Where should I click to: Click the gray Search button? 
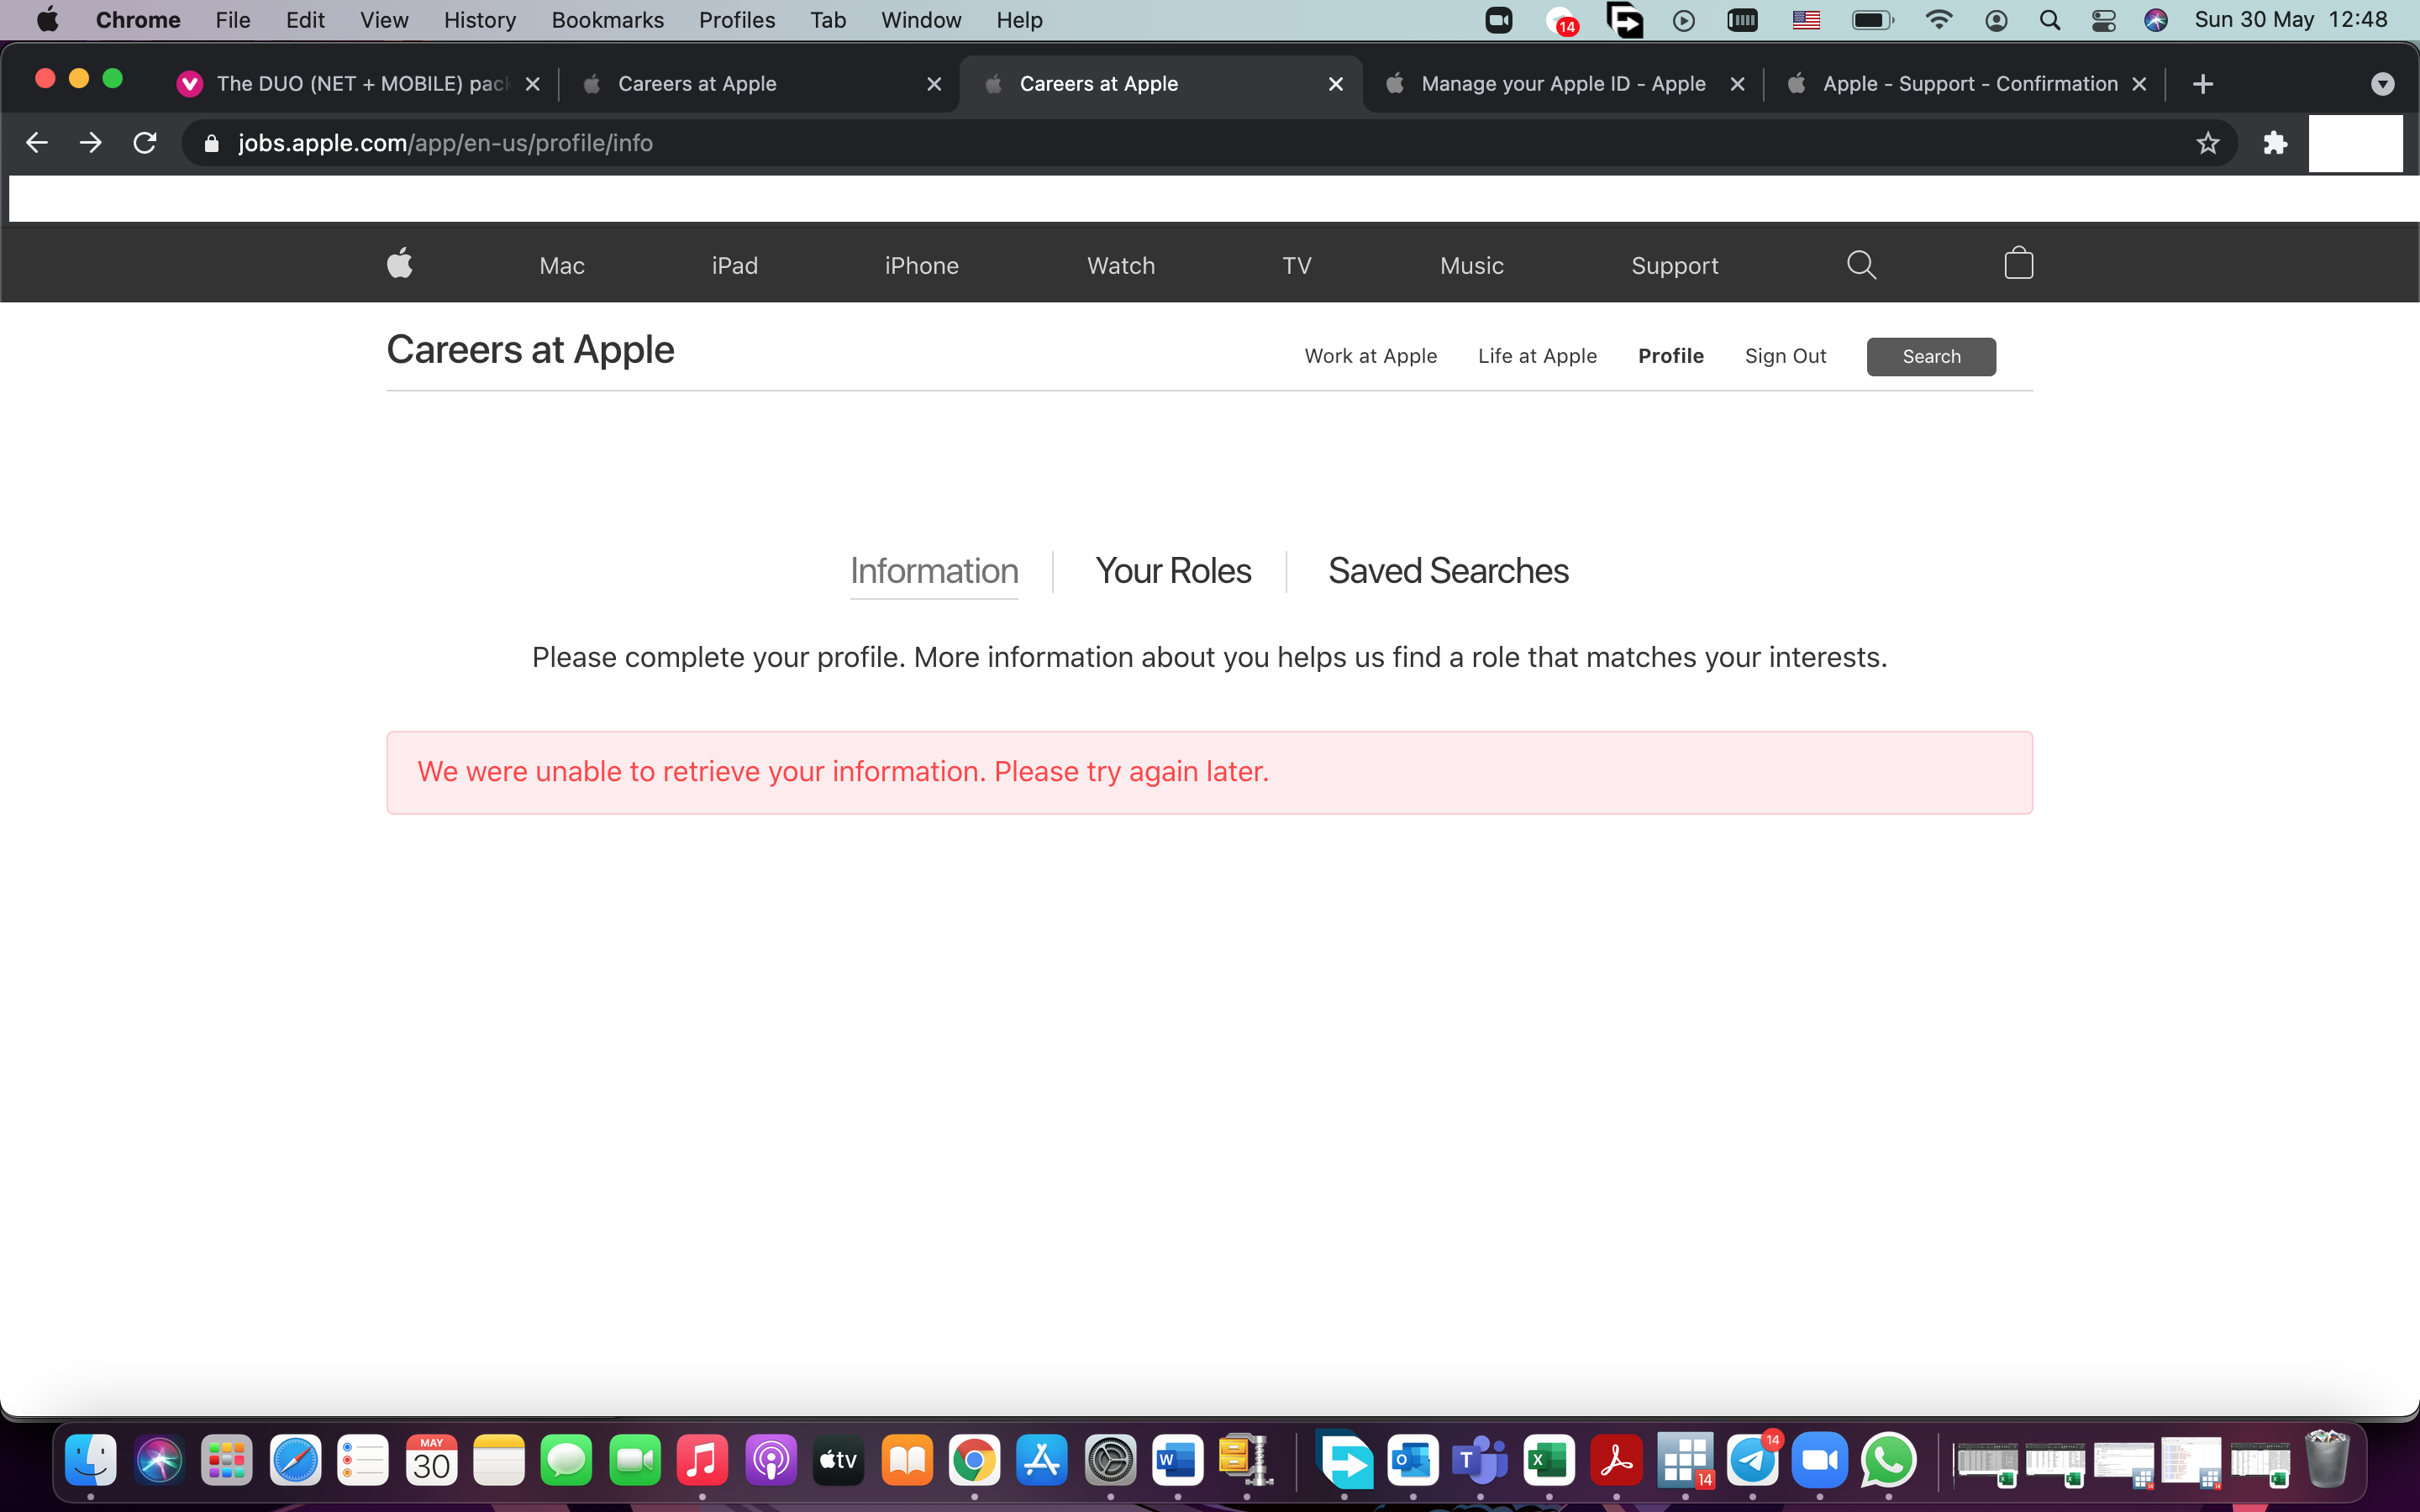point(1930,356)
